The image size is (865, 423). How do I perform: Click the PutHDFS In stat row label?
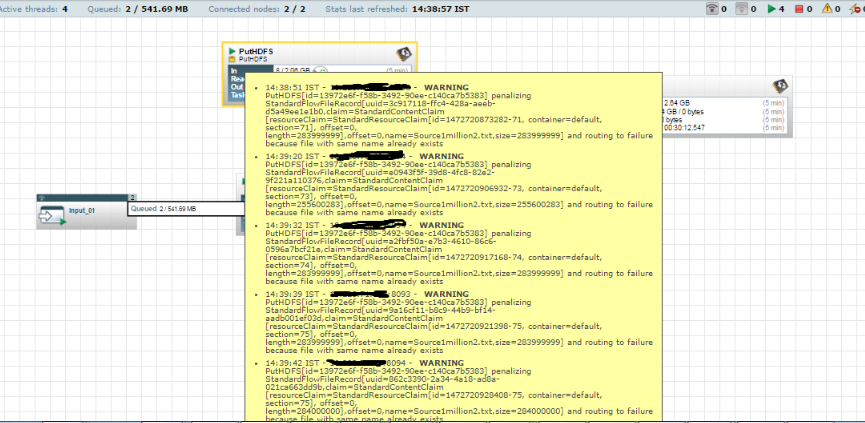point(234,71)
